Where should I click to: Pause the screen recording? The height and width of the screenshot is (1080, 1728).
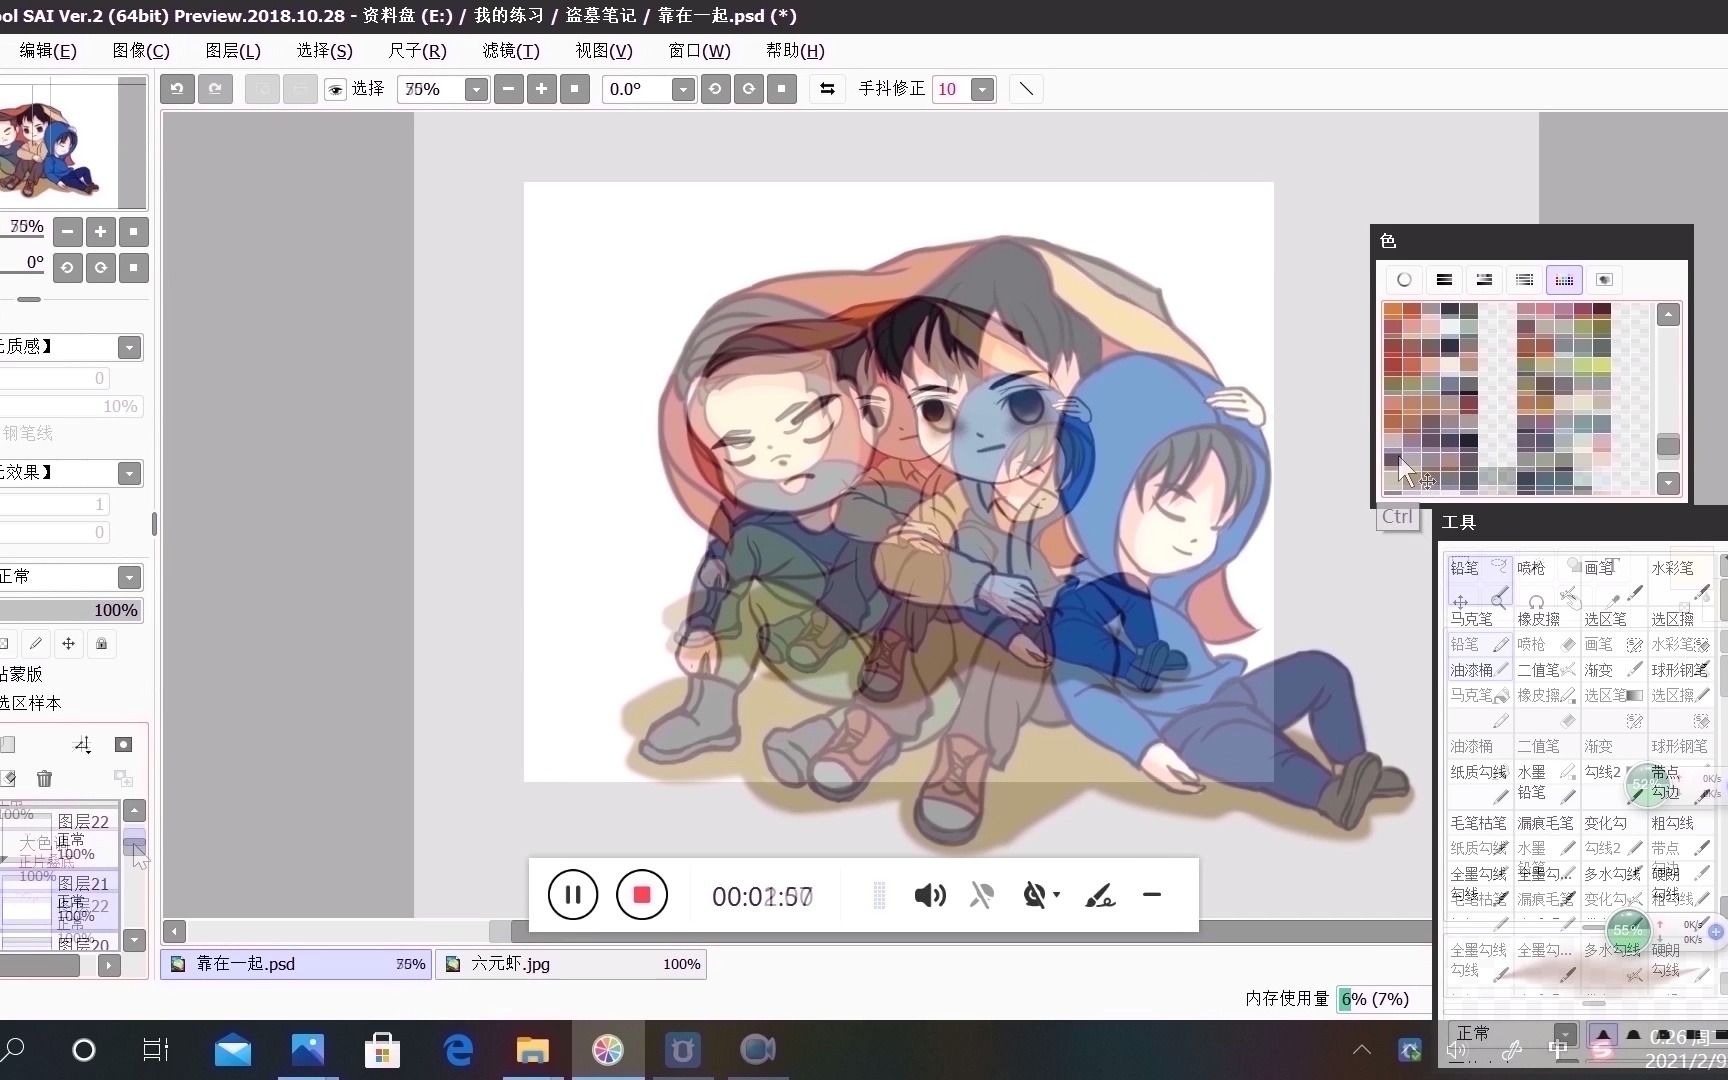(573, 895)
